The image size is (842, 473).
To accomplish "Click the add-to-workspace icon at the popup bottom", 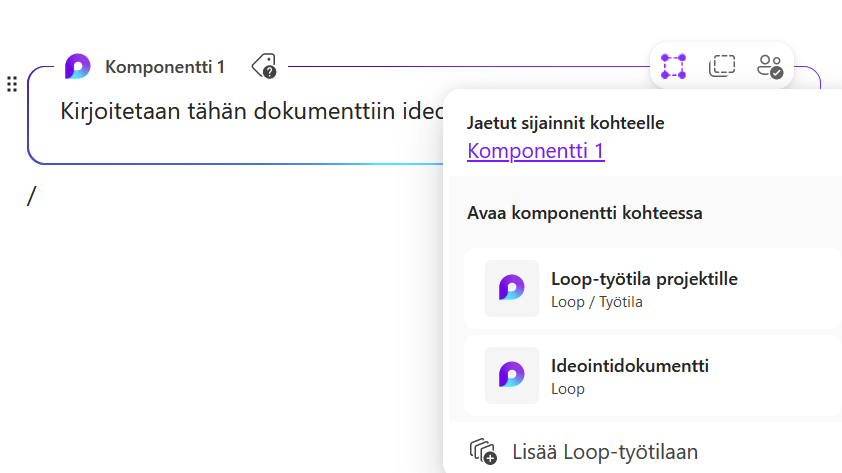I will tap(483, 451).
